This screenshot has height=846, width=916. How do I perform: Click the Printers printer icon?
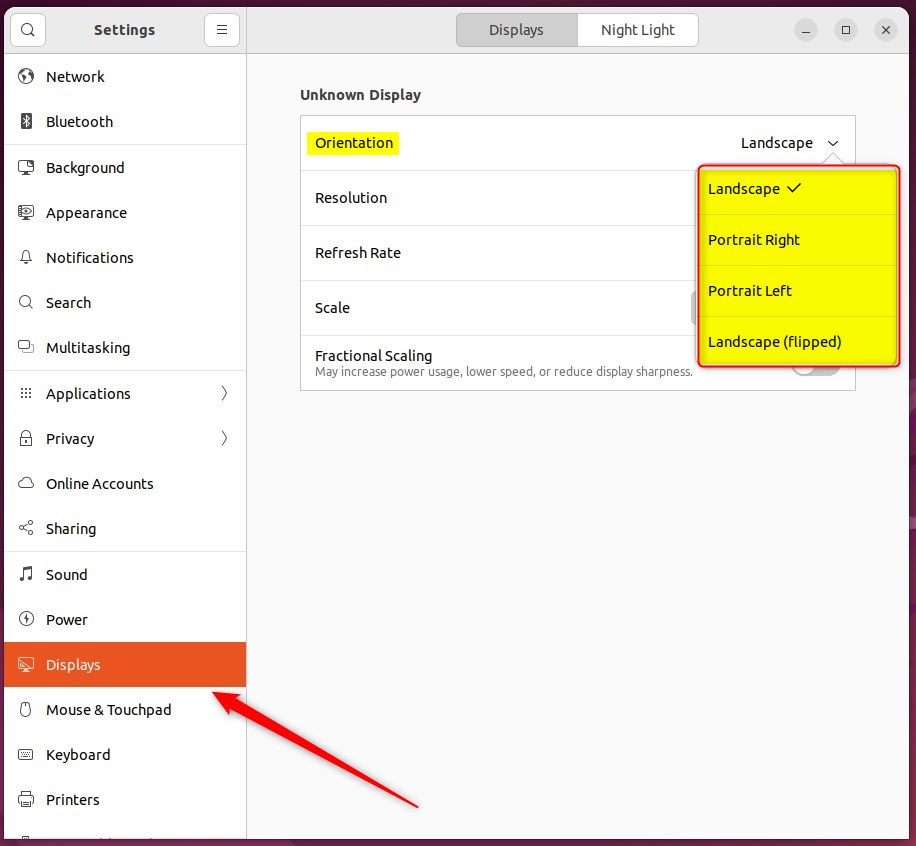(x=26, y=799)
